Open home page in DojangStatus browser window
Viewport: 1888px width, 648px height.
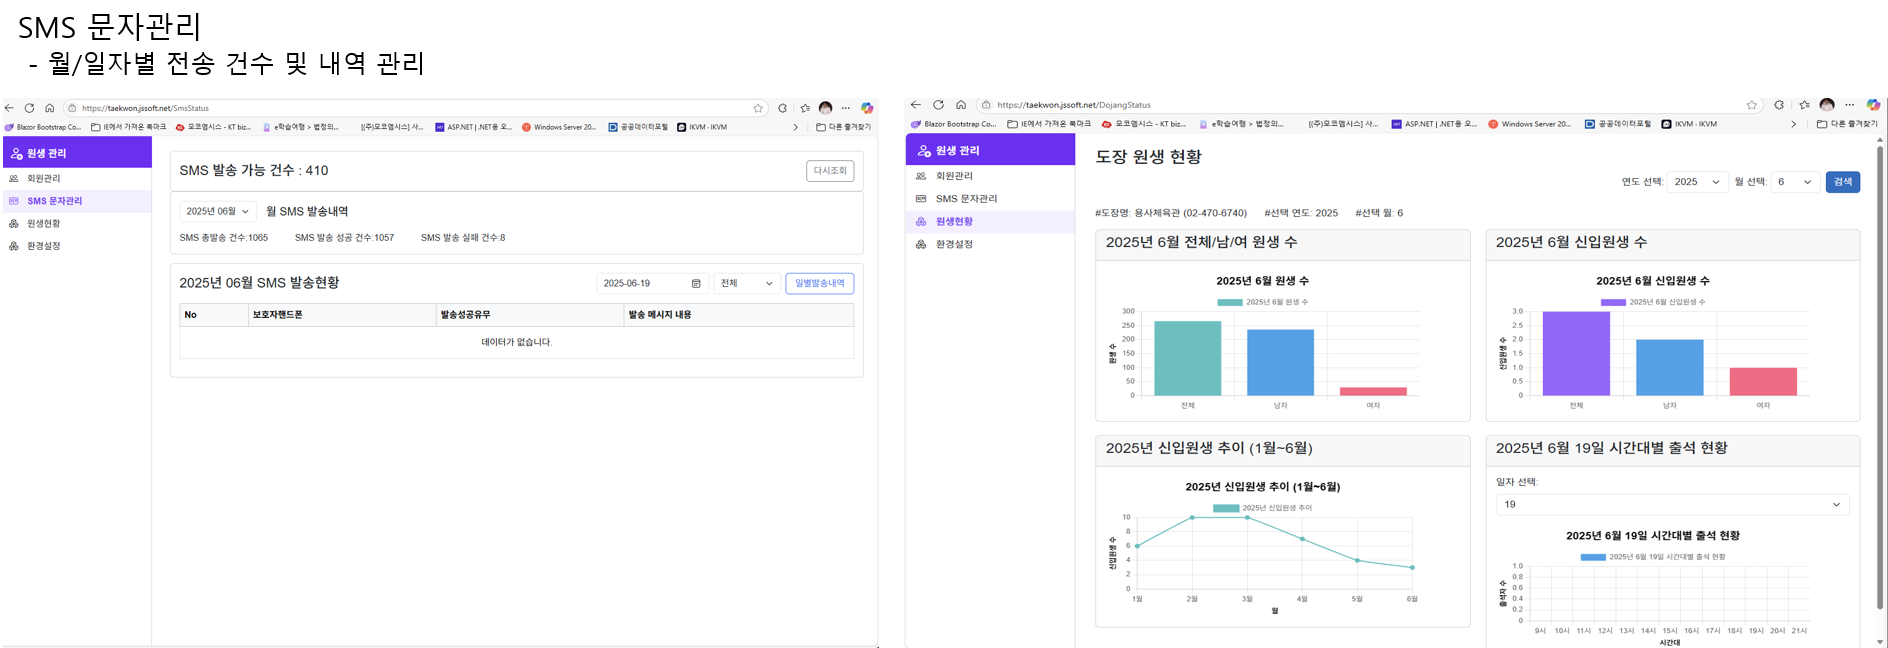pos(961,104)
